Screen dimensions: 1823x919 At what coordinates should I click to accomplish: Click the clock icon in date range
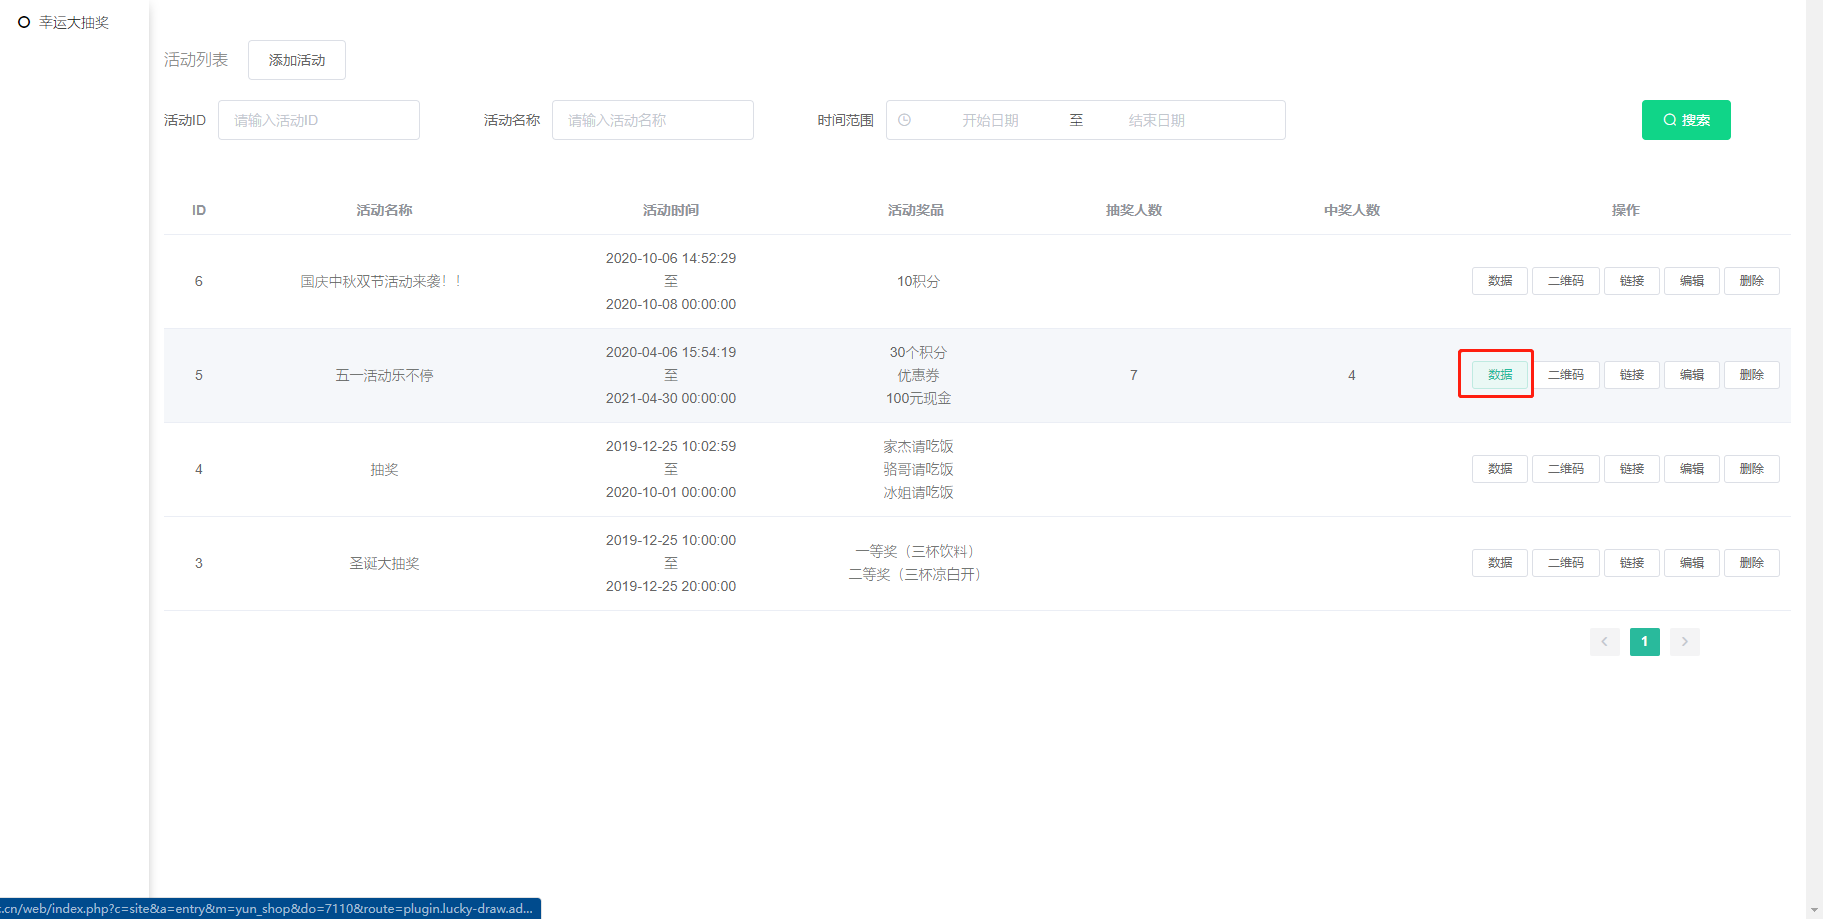(x=905, y=120)
